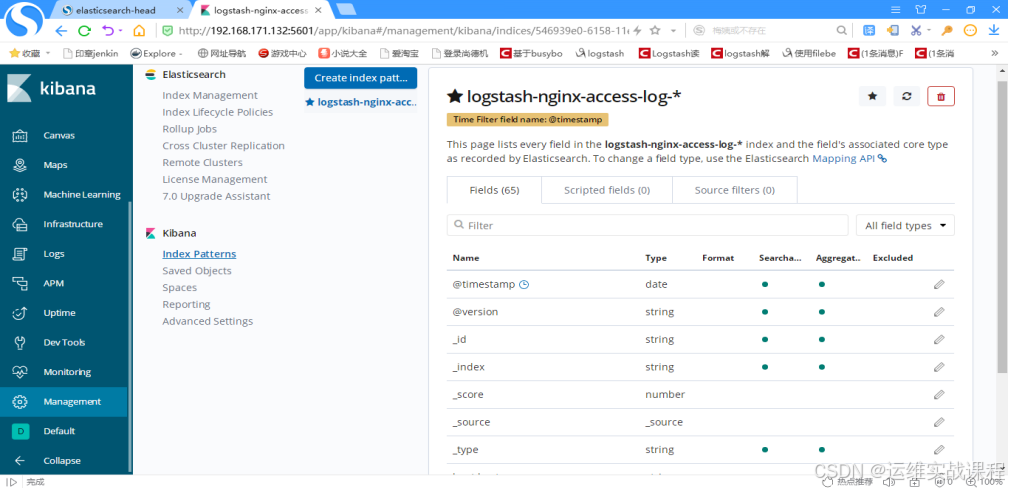Image resolution: width=1009 pixels, height=489 pixels.
Task: Go to browser home page icon
Action: (139, 31)
